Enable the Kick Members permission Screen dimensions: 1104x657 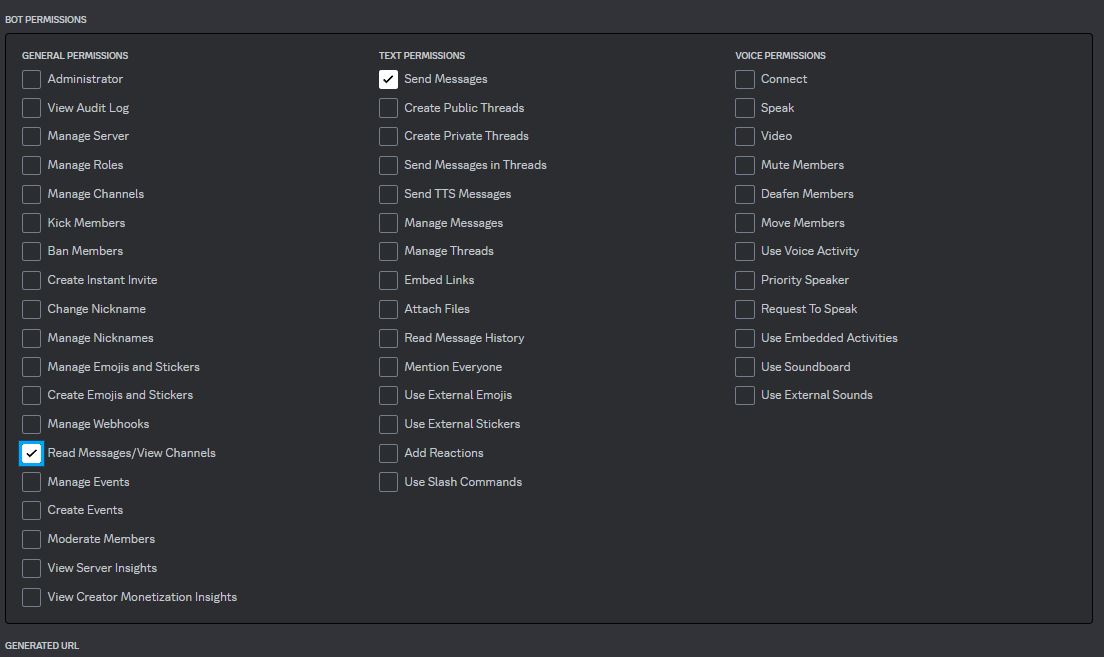31,223
